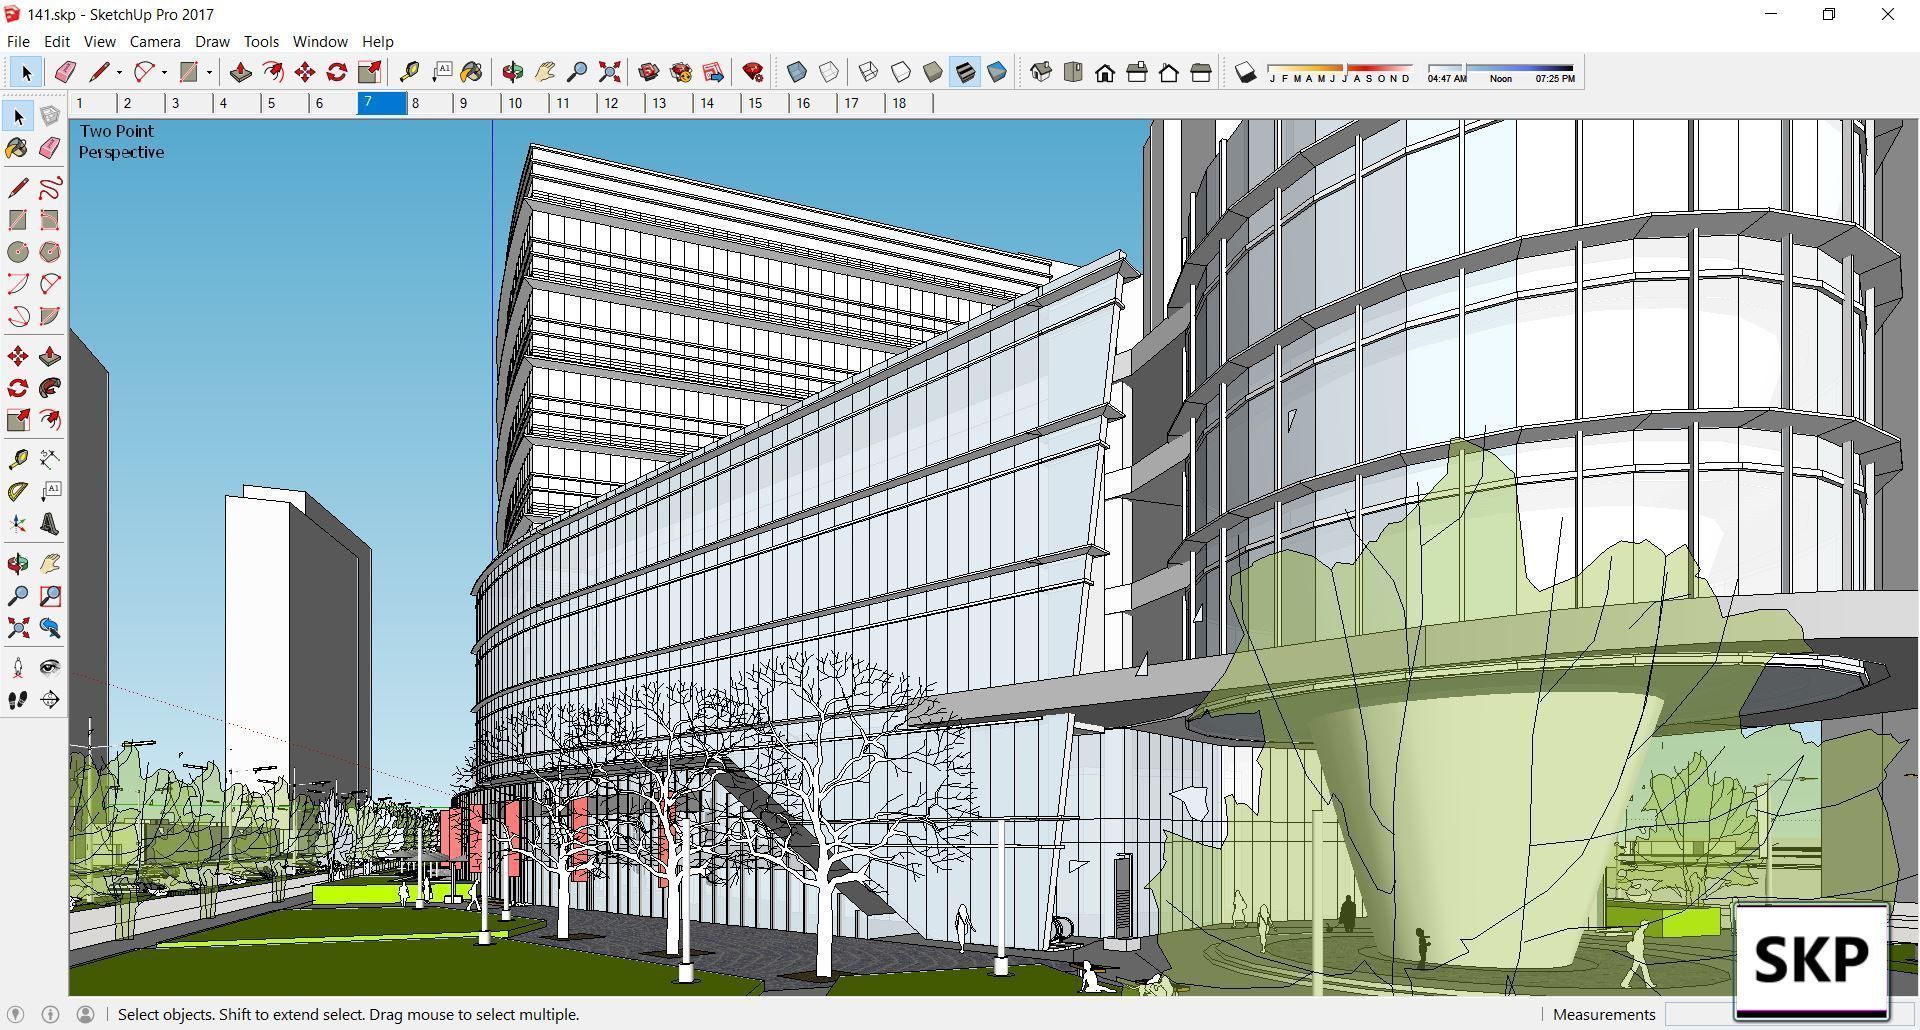Click the SKP file thumbnail badge
The image size is (1920, 1030).
(x=1811, y=961)
